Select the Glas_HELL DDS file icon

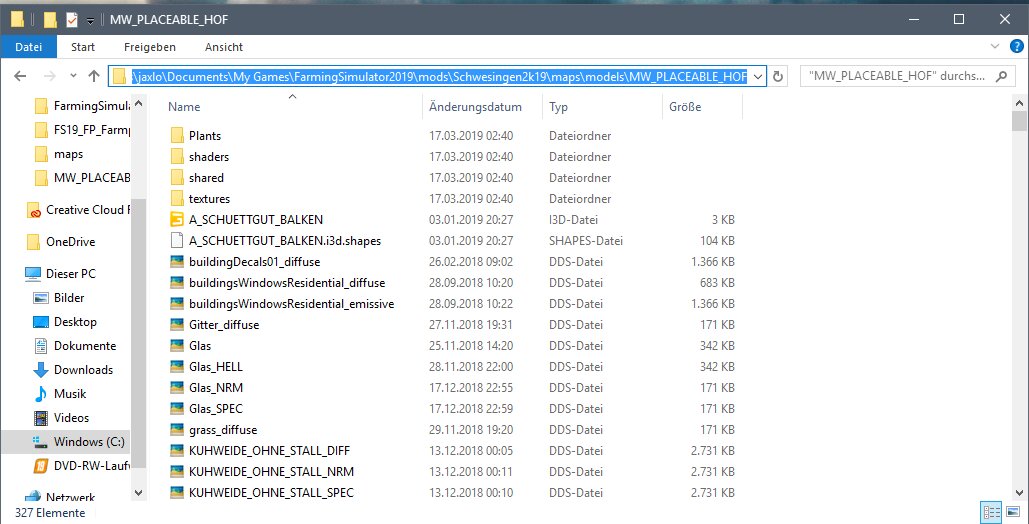[177, 367]
